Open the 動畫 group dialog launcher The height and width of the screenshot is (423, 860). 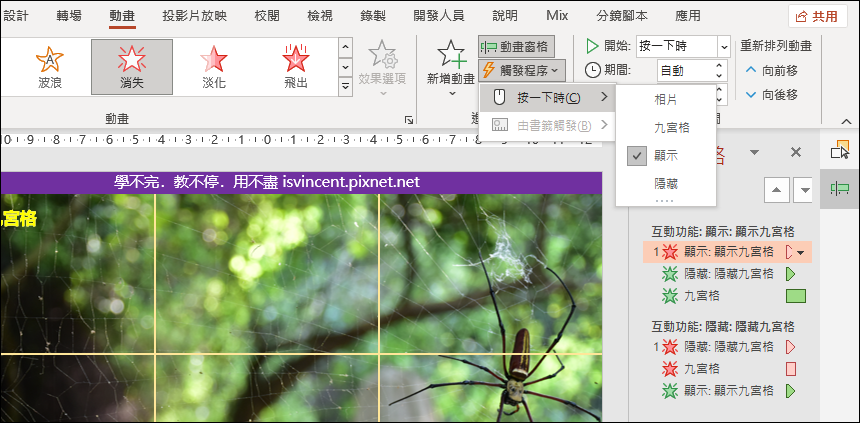[x=408, y=119]
